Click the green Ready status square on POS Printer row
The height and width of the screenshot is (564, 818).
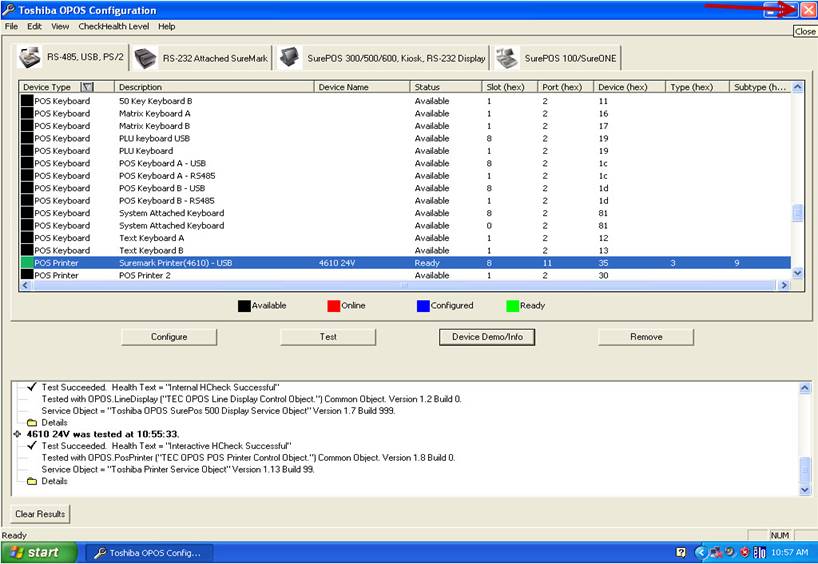click(x=27, y=263)
